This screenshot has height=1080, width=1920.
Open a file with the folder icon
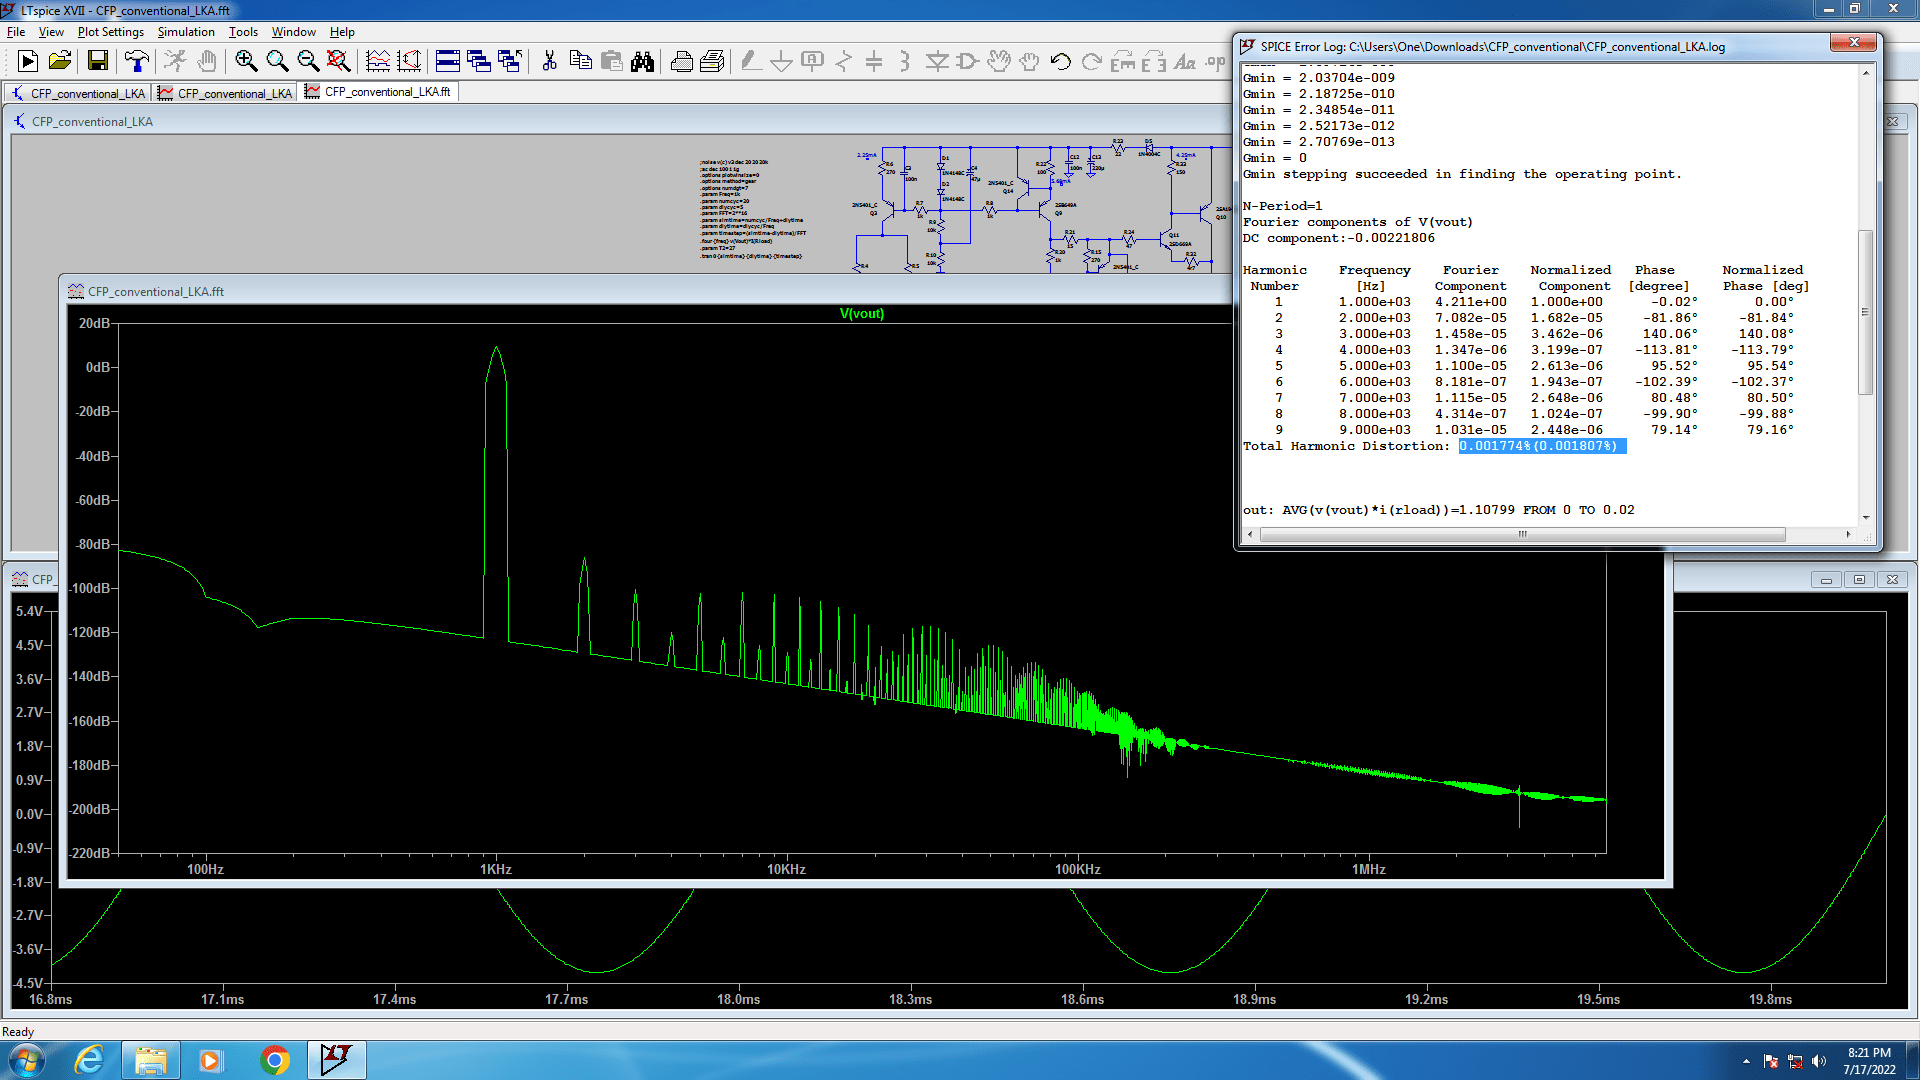point(60,62)
